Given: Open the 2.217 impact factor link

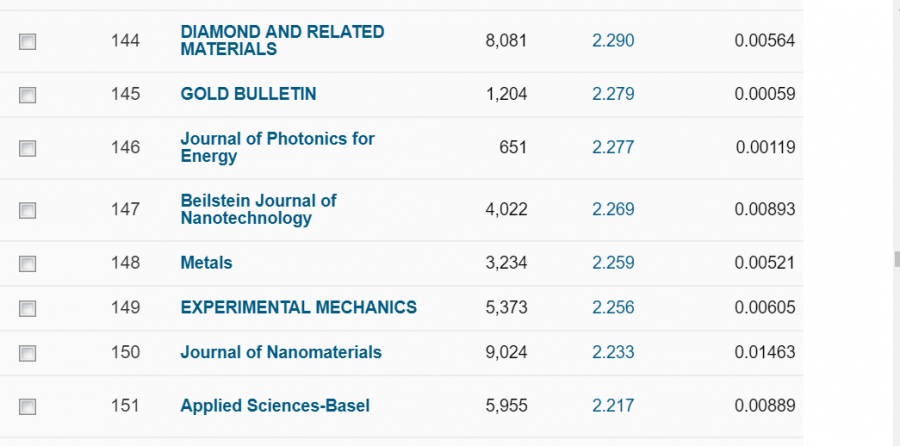Looking at the screenshot, I should point(613,405).
